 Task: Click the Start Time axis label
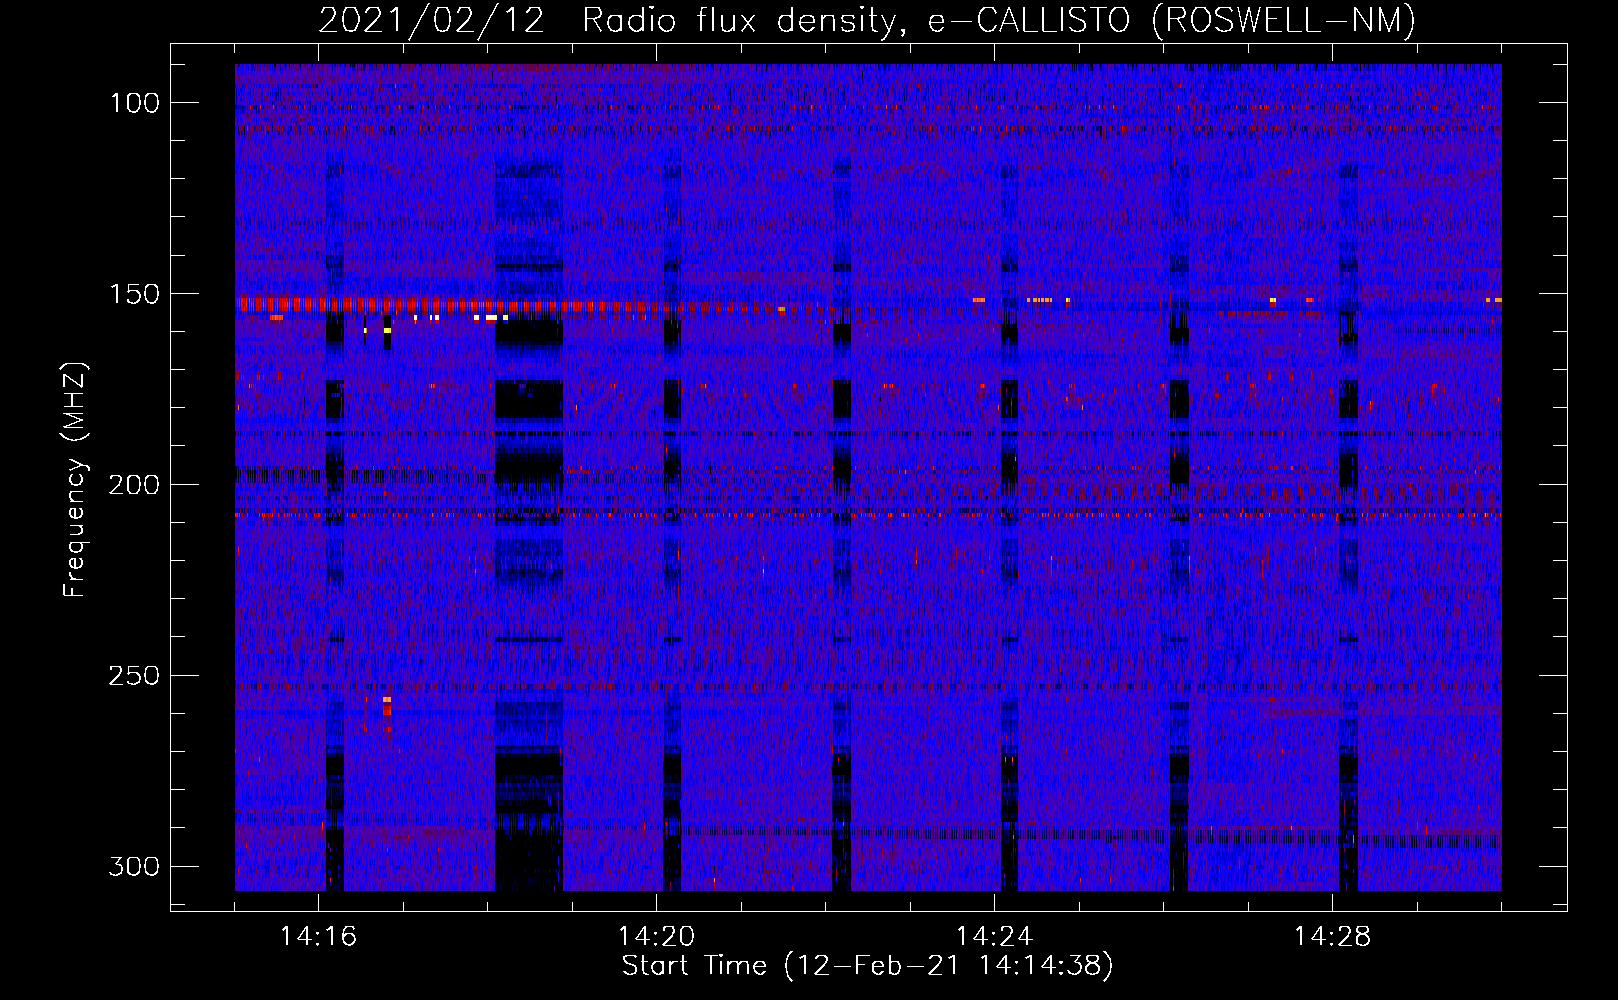coord(867,966)
